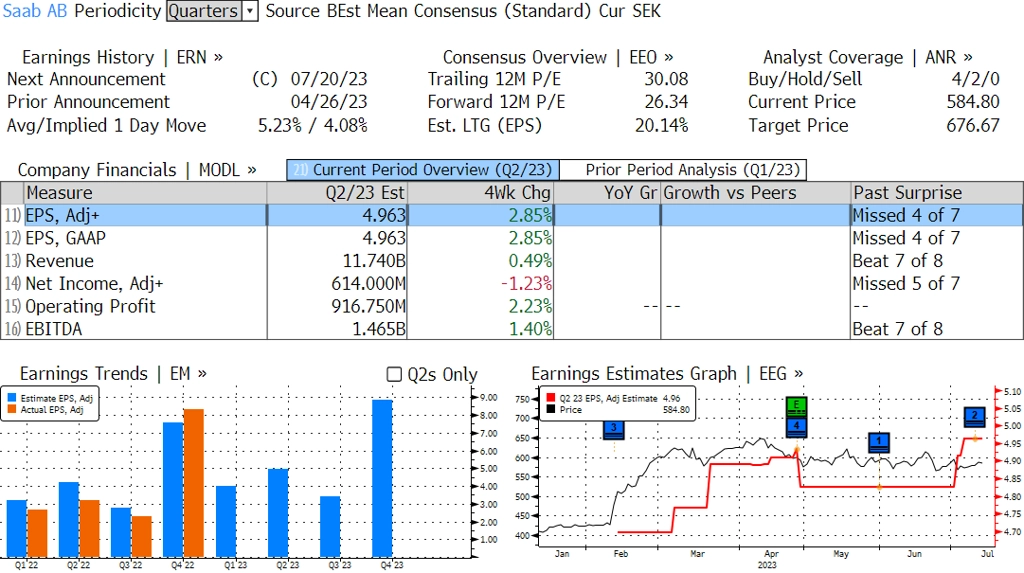The height and width of the screenshot is (573, 1024).
Task: Click the 916.750M operating profit estimate
Action: (368, 306)
